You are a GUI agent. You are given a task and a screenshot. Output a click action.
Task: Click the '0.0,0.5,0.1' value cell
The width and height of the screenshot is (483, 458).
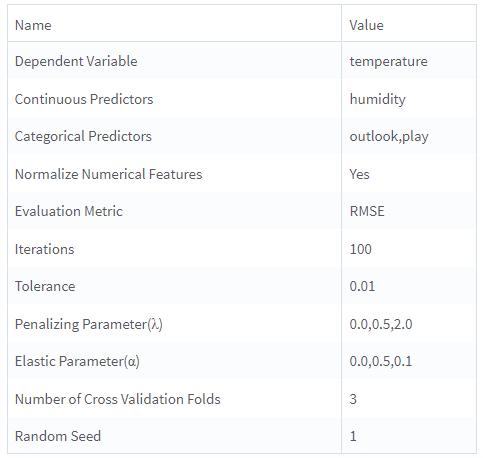381,361
